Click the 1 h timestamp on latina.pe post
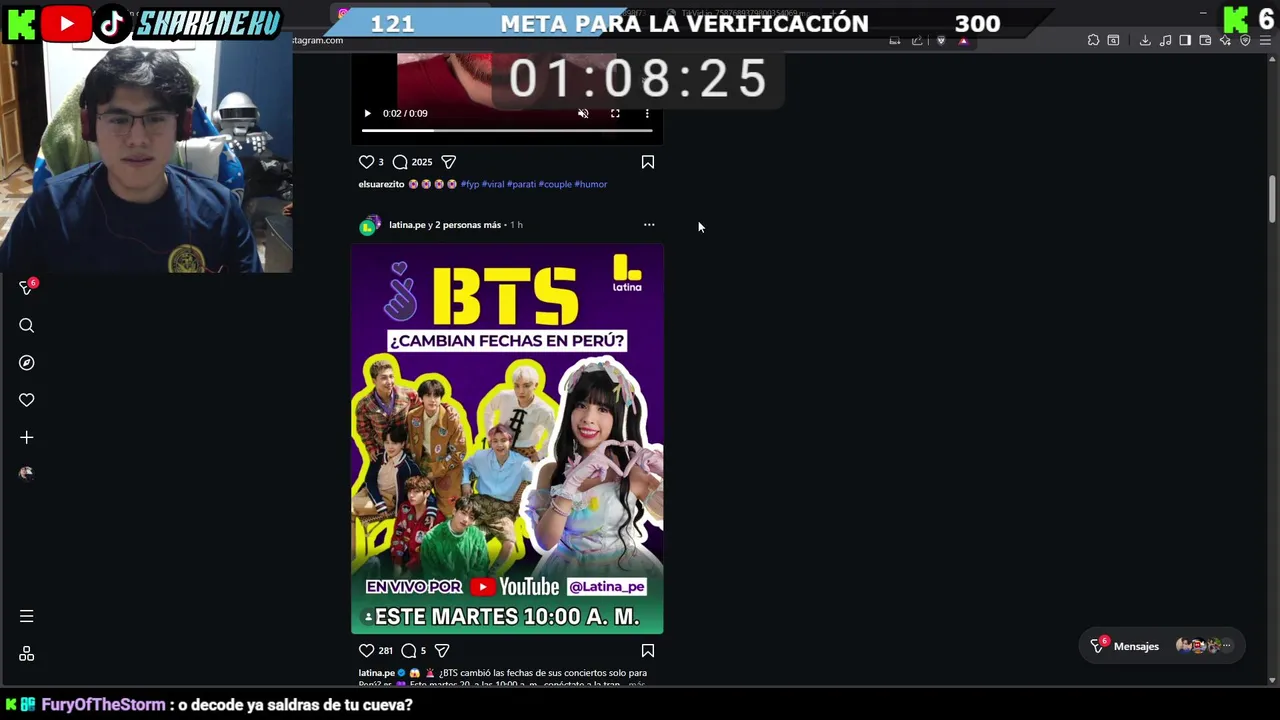This screenshot has width=1280, height=720. [516, 225]
